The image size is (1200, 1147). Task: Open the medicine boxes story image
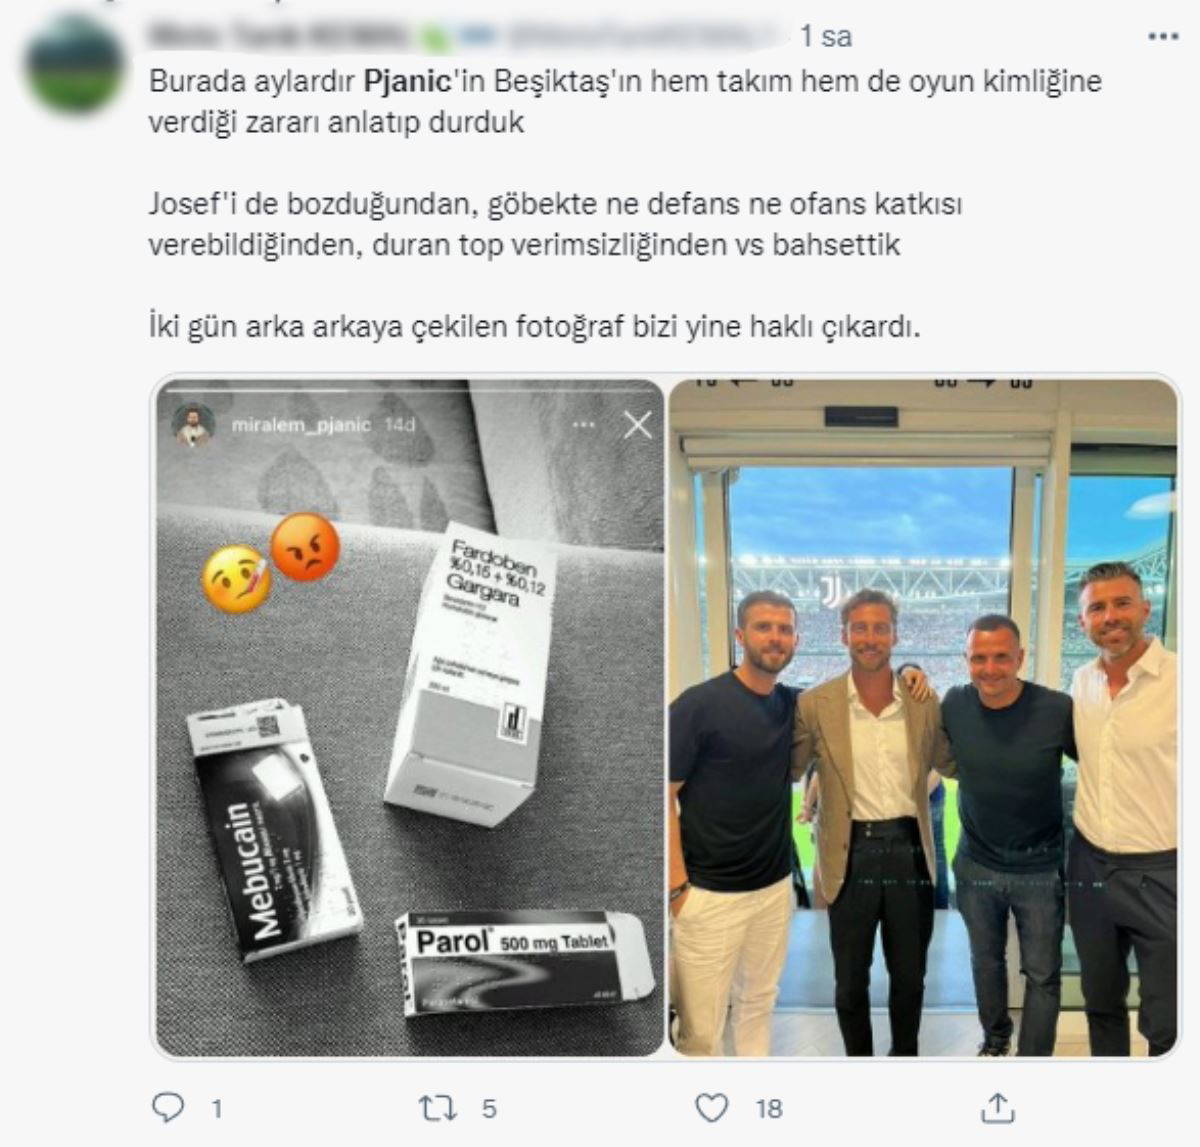coord(410,717)
